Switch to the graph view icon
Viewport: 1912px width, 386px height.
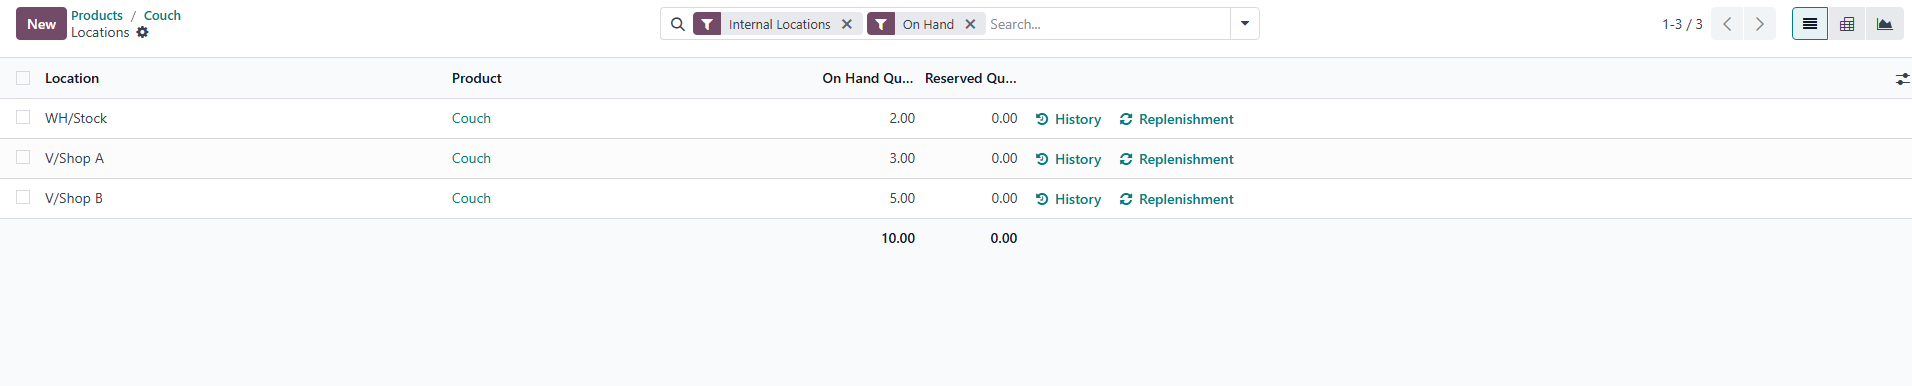(x=1884, y=24)
